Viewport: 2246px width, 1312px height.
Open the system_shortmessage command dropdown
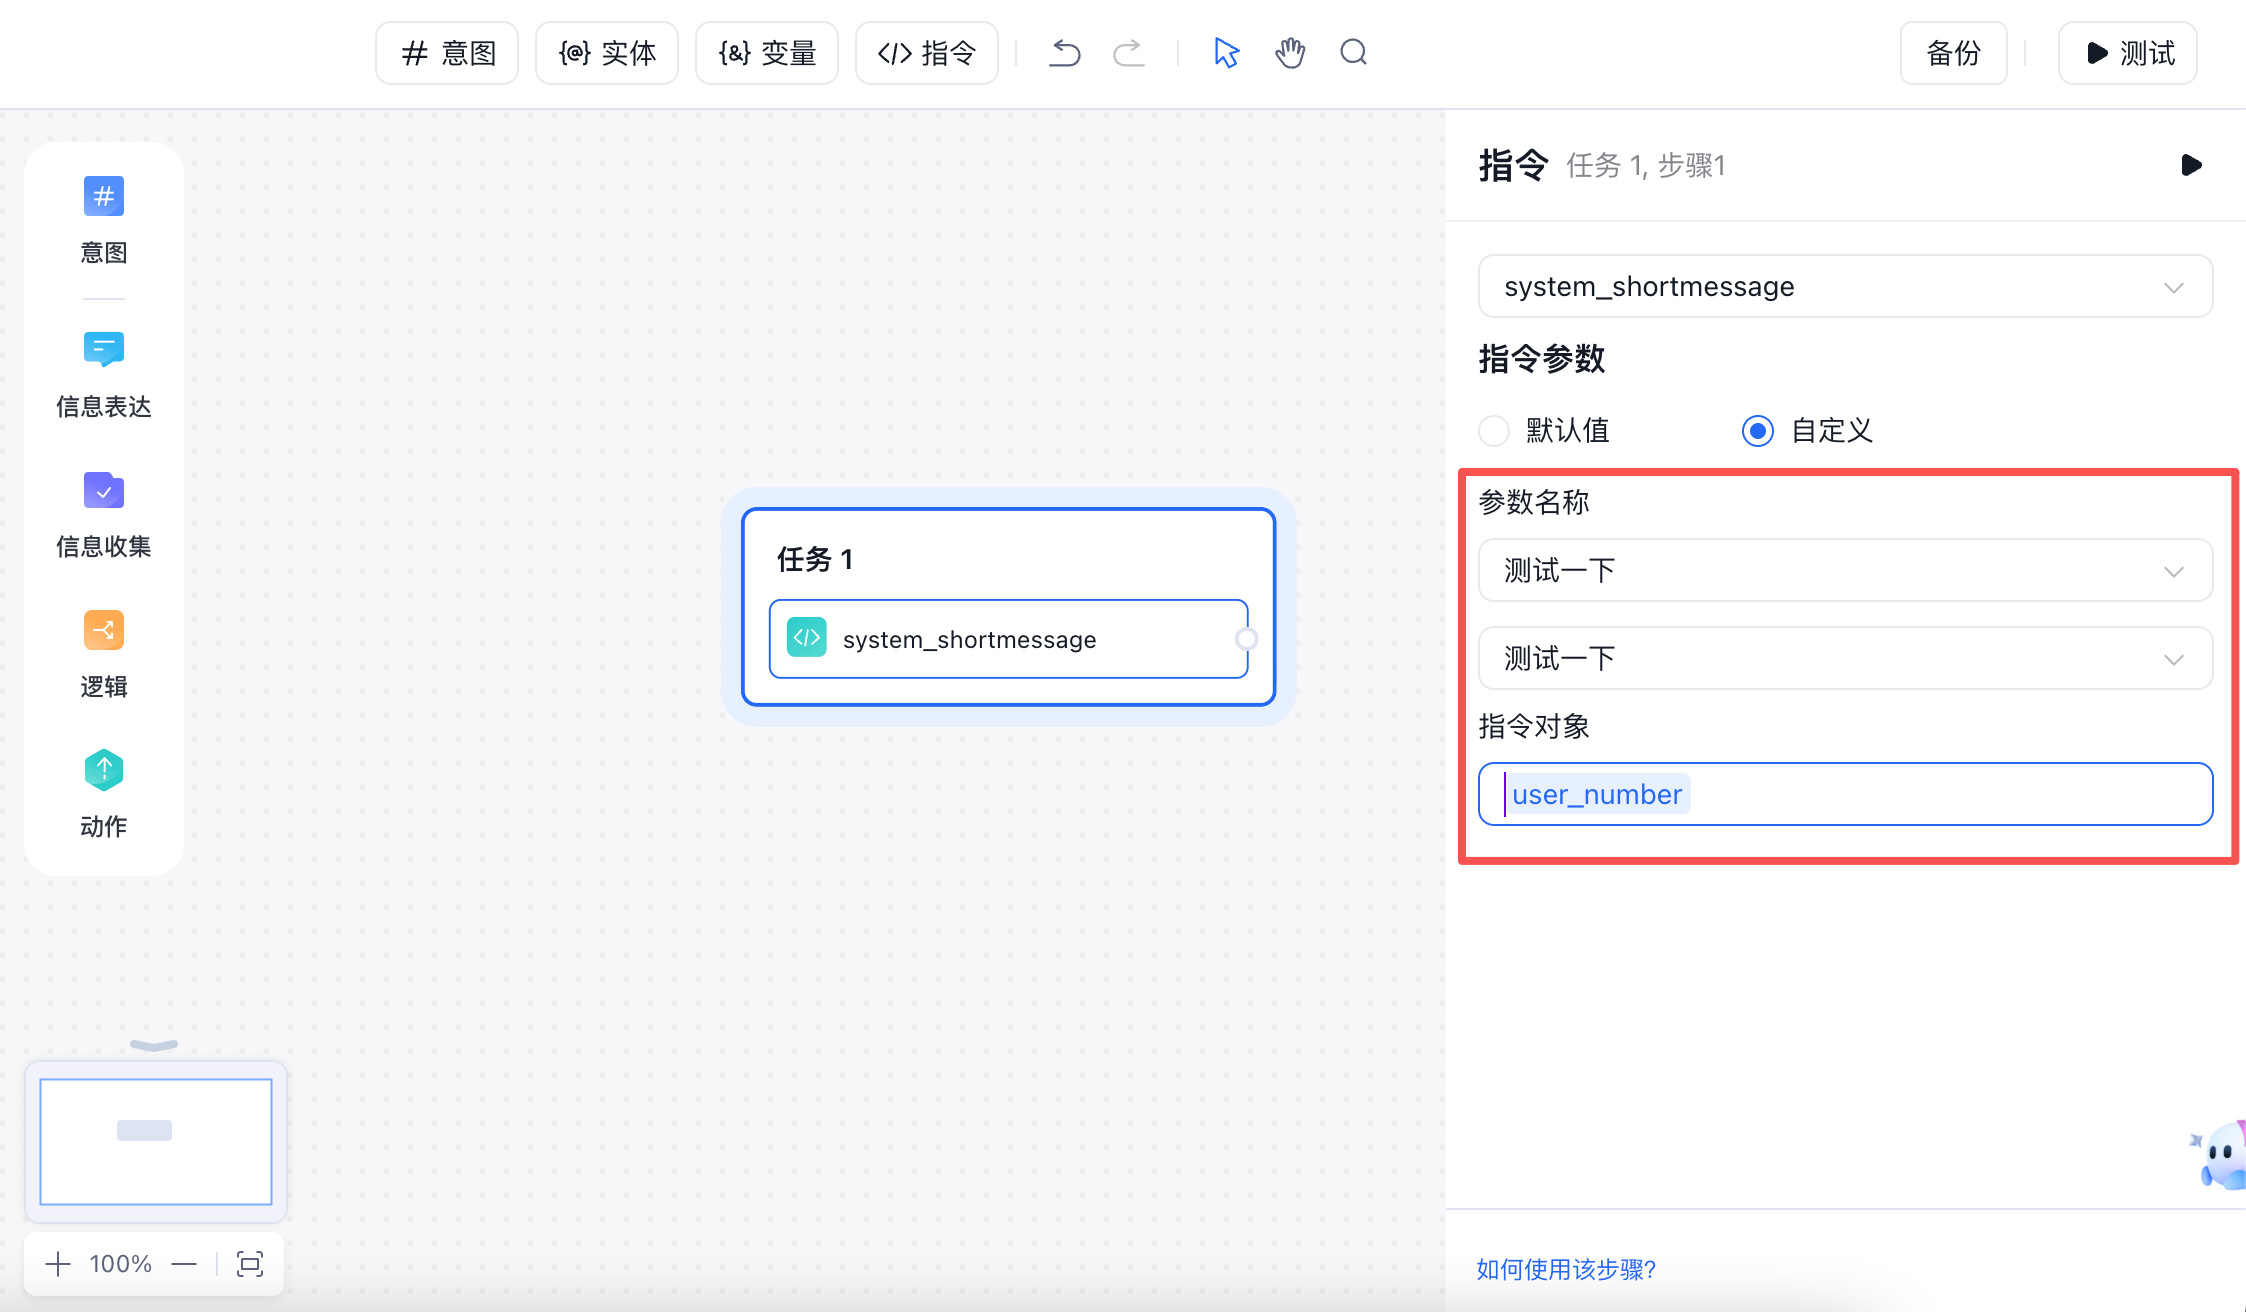pyautogui.click(x=1845, y=287)
